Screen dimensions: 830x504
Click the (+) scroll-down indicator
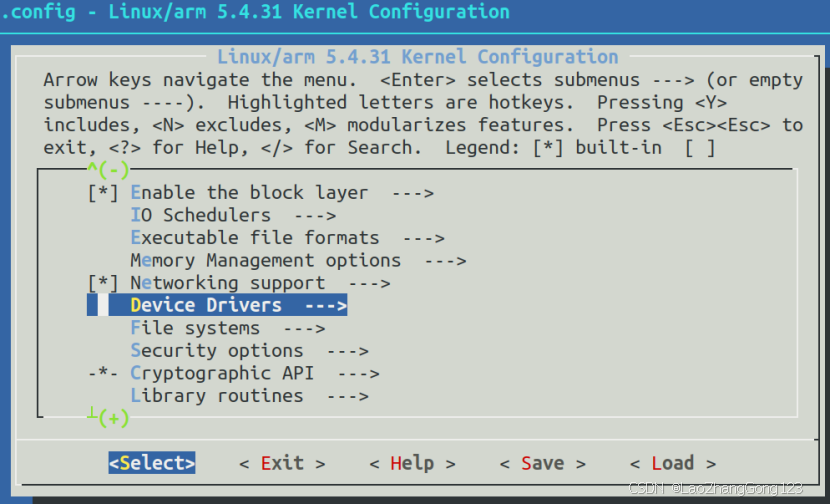pyautogui.click(x=108, y=418)
